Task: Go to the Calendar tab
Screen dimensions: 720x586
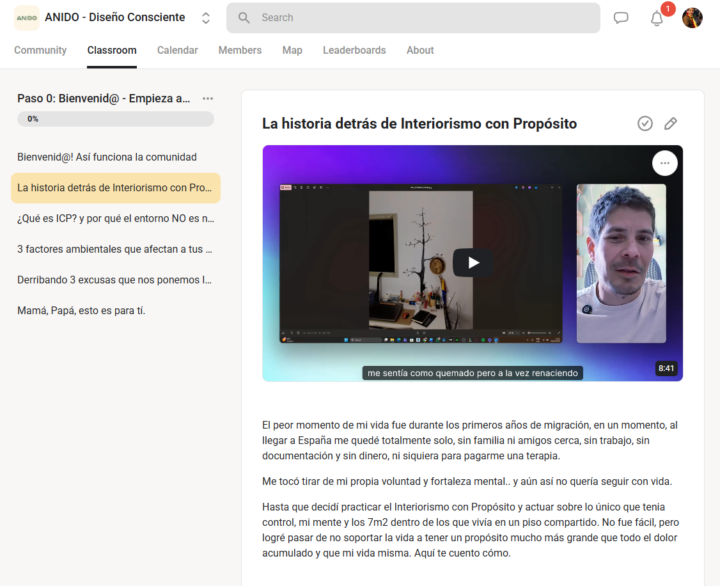Action: click(x=177, y=50)
